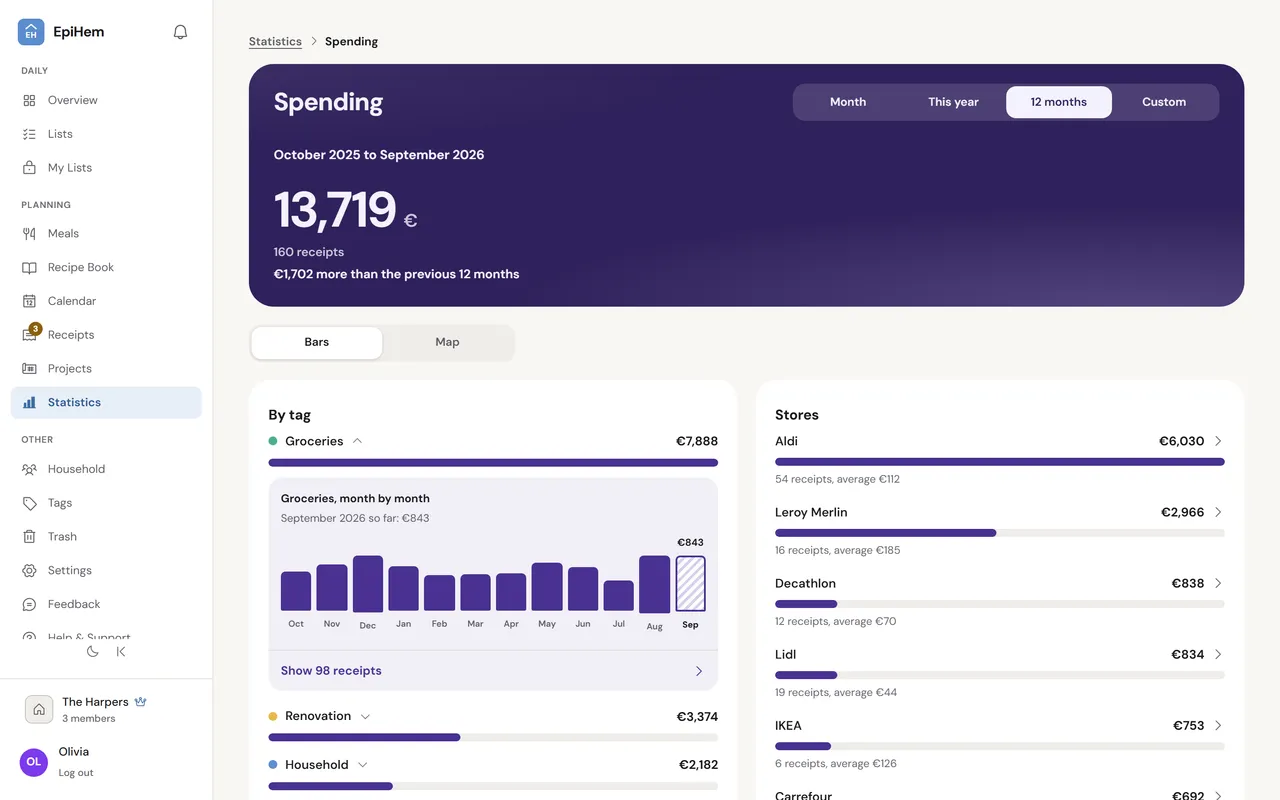The width and height of the screenshot is (1280, 800).
Task: Click the striped Sep bar in chart
Action: pos(690,583)
